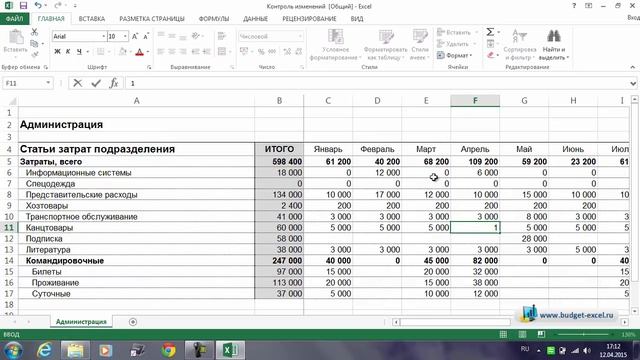Click the Save icon in quick access toolbar
Viewport: 640px width, 360px height.
23,6
